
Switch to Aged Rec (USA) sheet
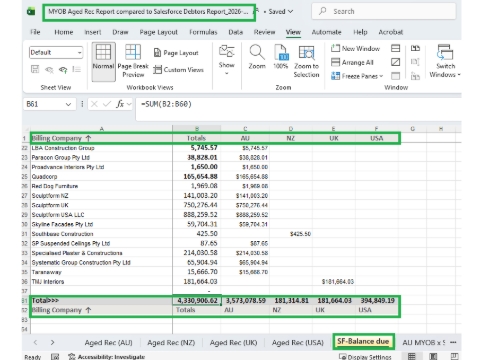[298, 342]
